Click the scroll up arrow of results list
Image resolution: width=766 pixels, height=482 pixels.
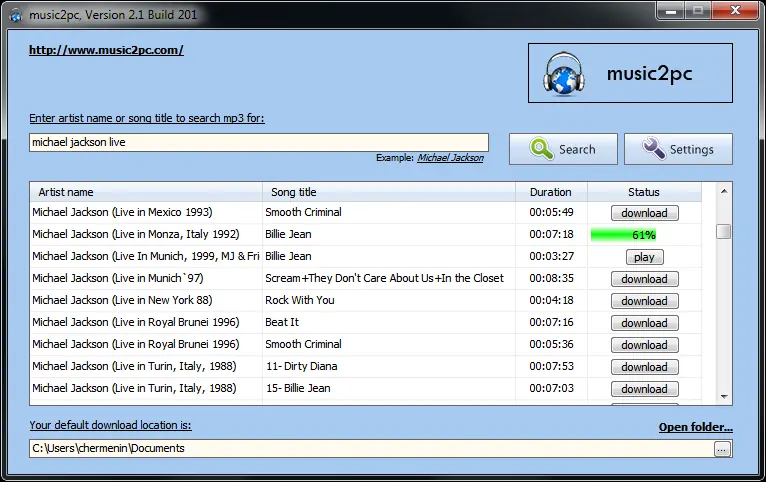724,191
